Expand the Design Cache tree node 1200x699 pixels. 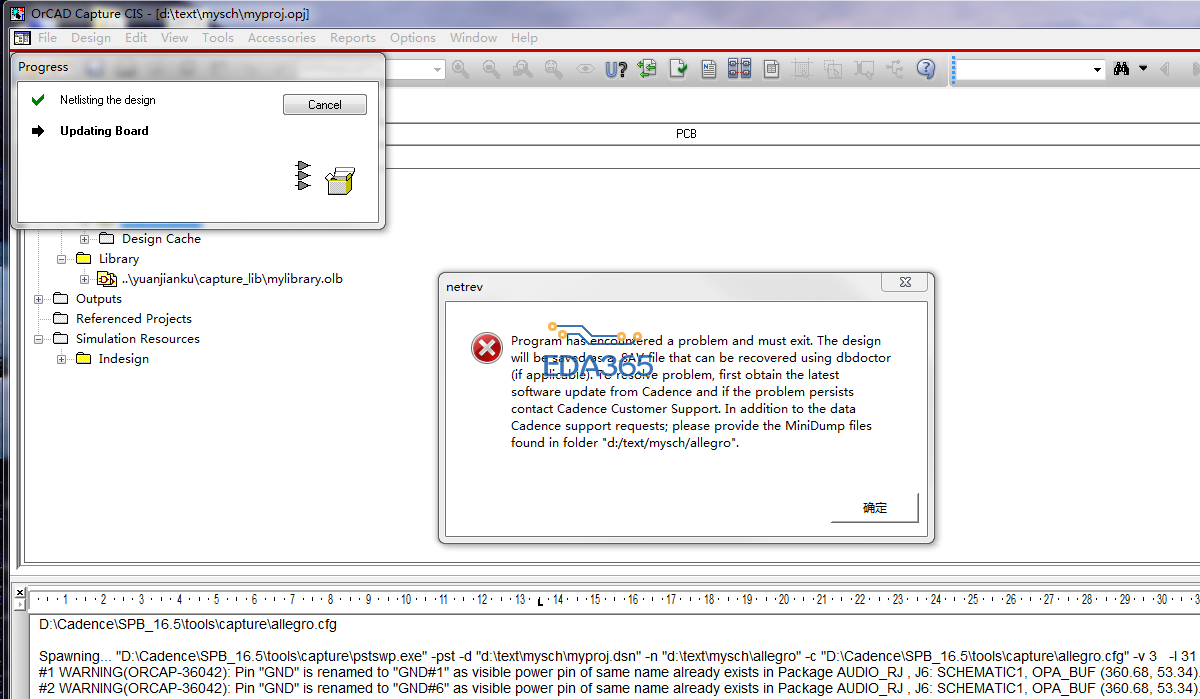(x=84, y=239)
